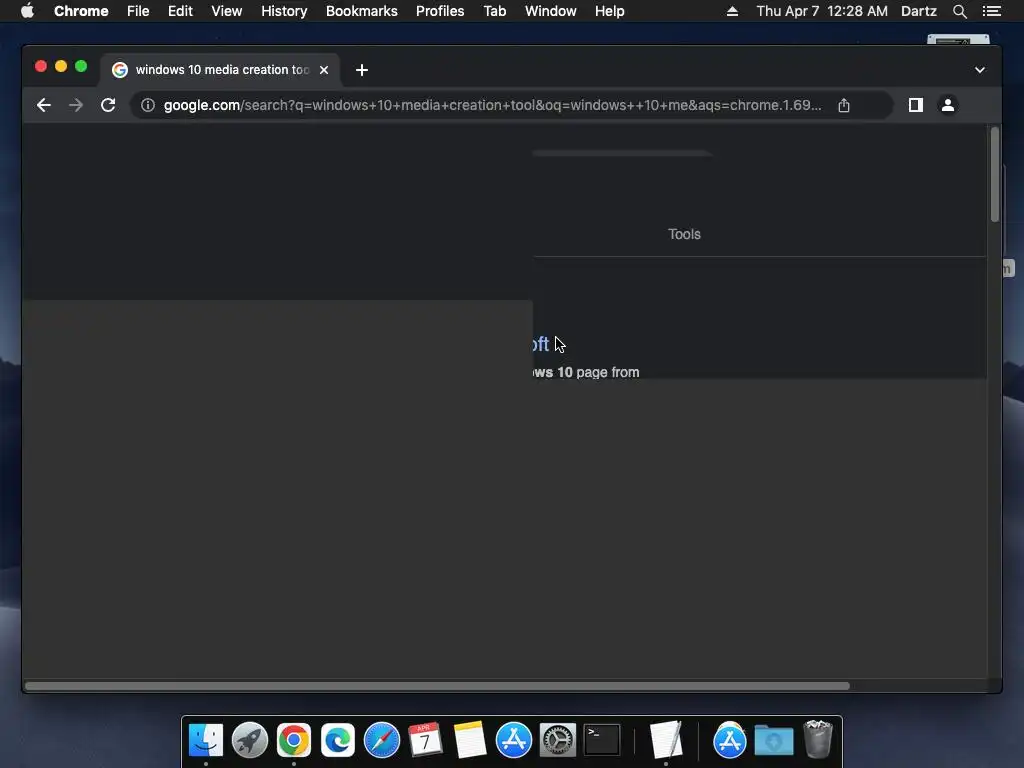Launch Safari from the Dock
Viewport: 1024px width, 768px height.
pyautogui.click(x=381, y=740)
